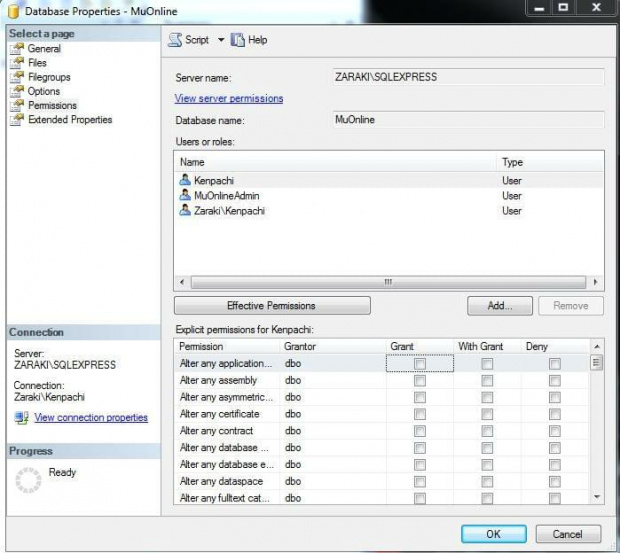Click the Filegroups page icon
Image resolution: width=620 pixels, height=553 pixels.
tap(16, 77)
